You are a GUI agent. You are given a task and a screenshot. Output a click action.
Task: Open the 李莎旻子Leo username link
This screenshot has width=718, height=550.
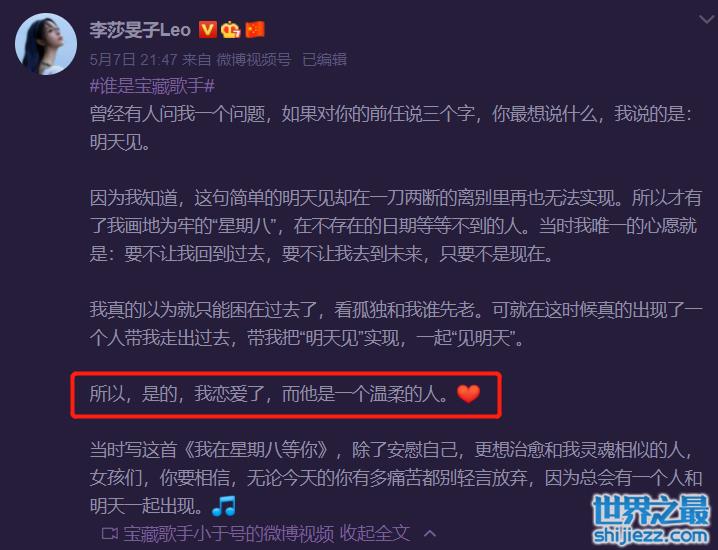coord(140,30)
